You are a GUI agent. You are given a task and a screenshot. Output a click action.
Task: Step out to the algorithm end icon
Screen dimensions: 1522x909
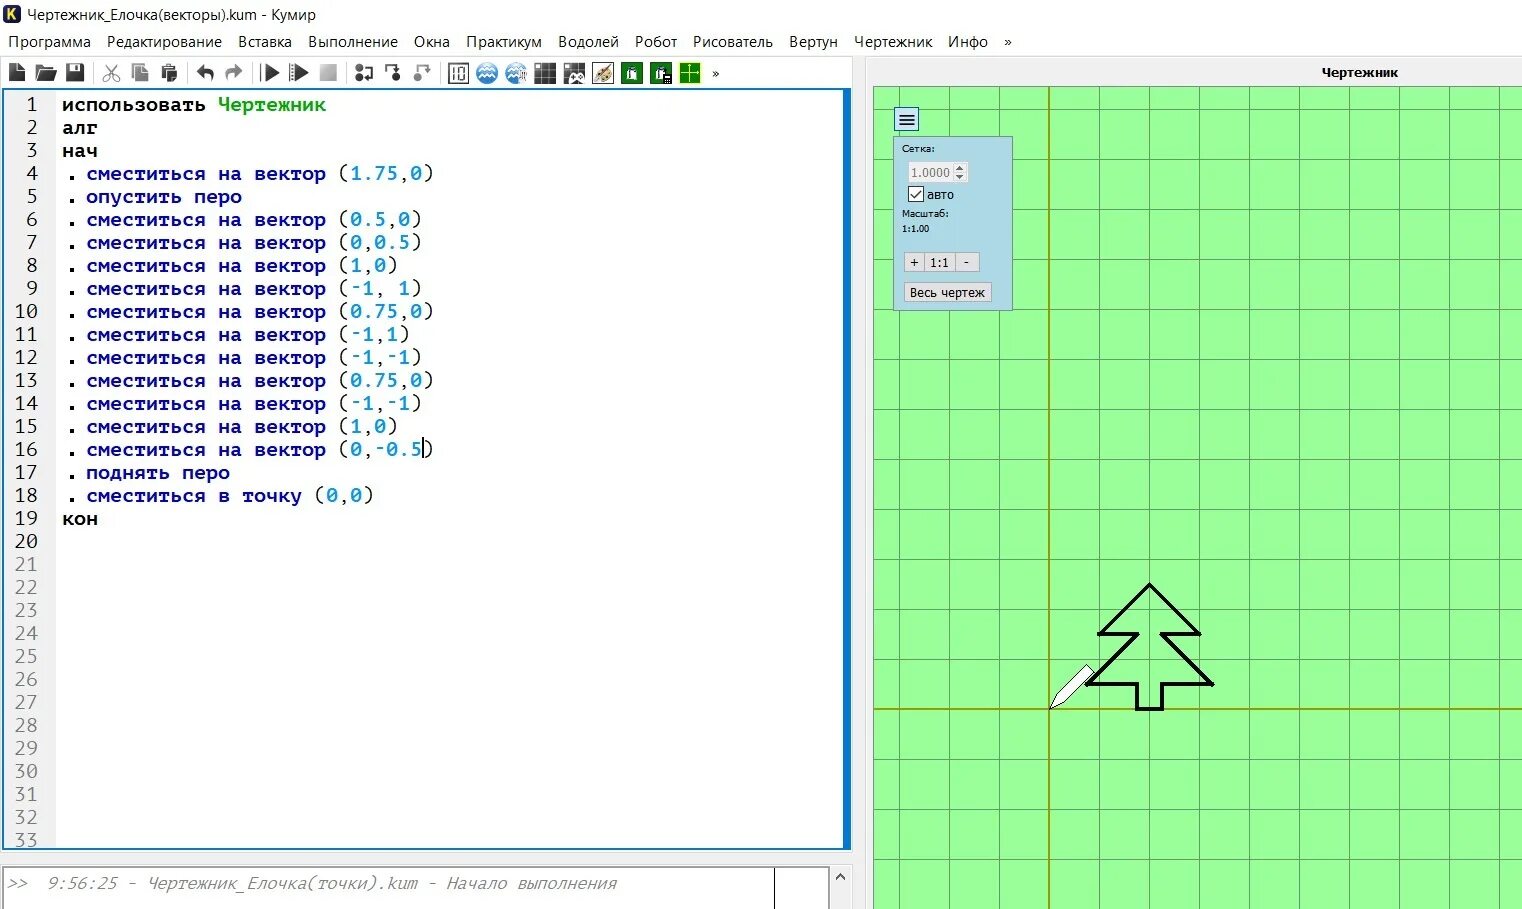422,73
